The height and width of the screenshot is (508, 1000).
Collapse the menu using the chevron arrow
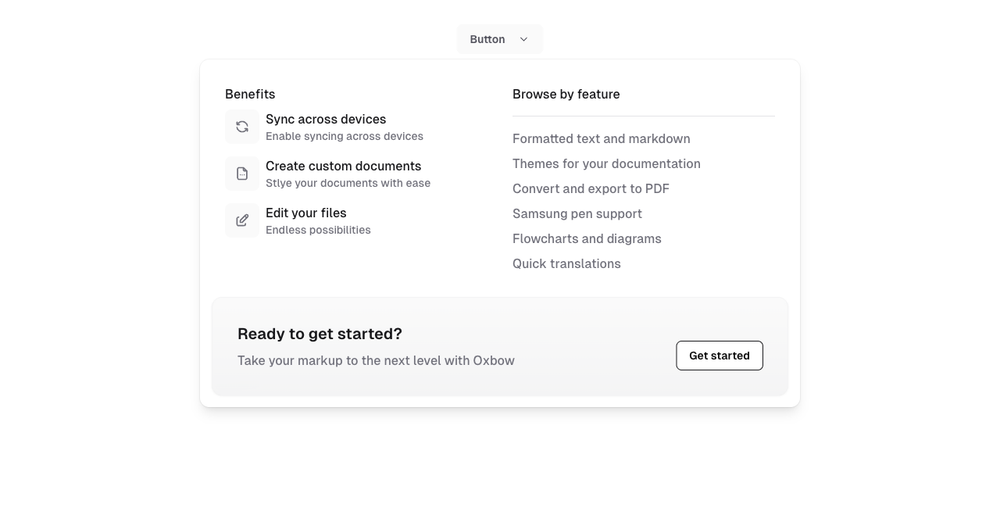tap(523, 39)
